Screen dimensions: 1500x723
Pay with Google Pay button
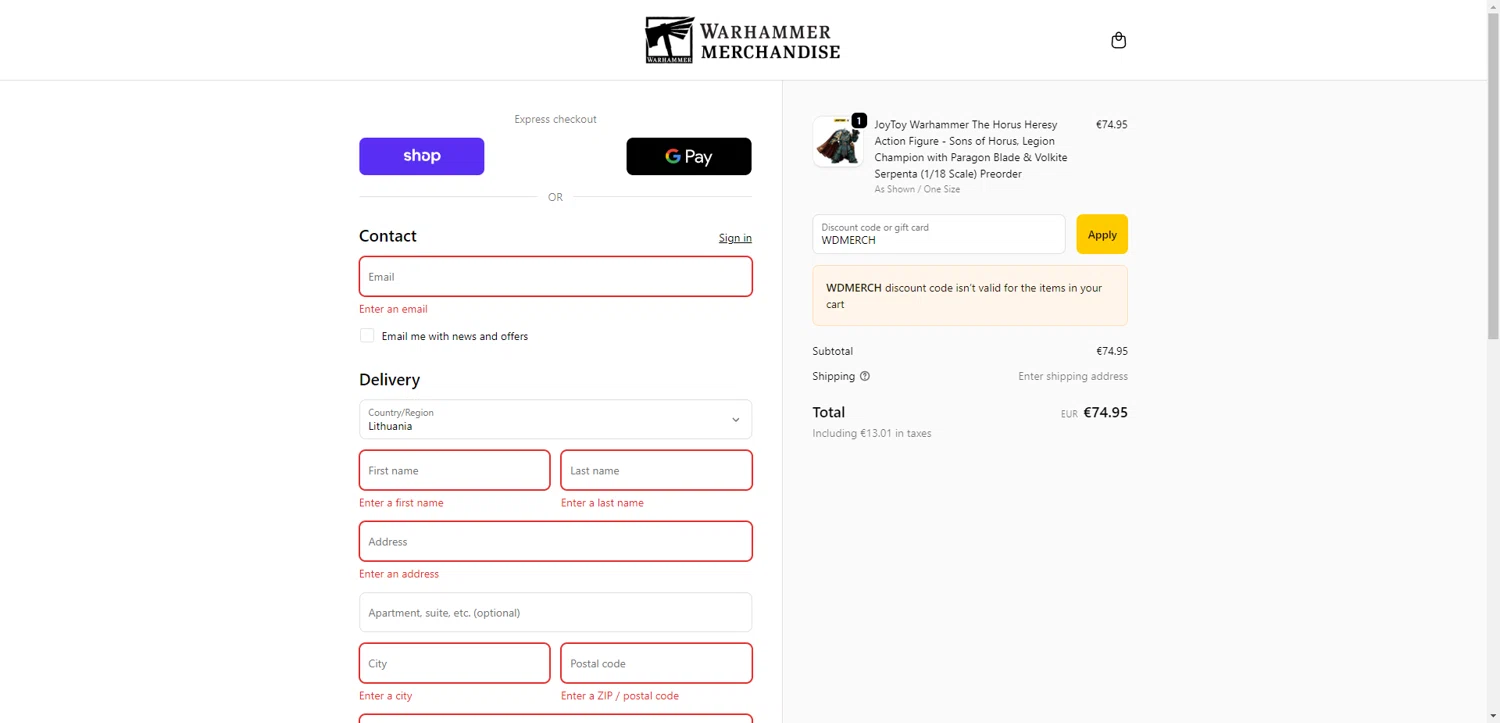[689, 156]
